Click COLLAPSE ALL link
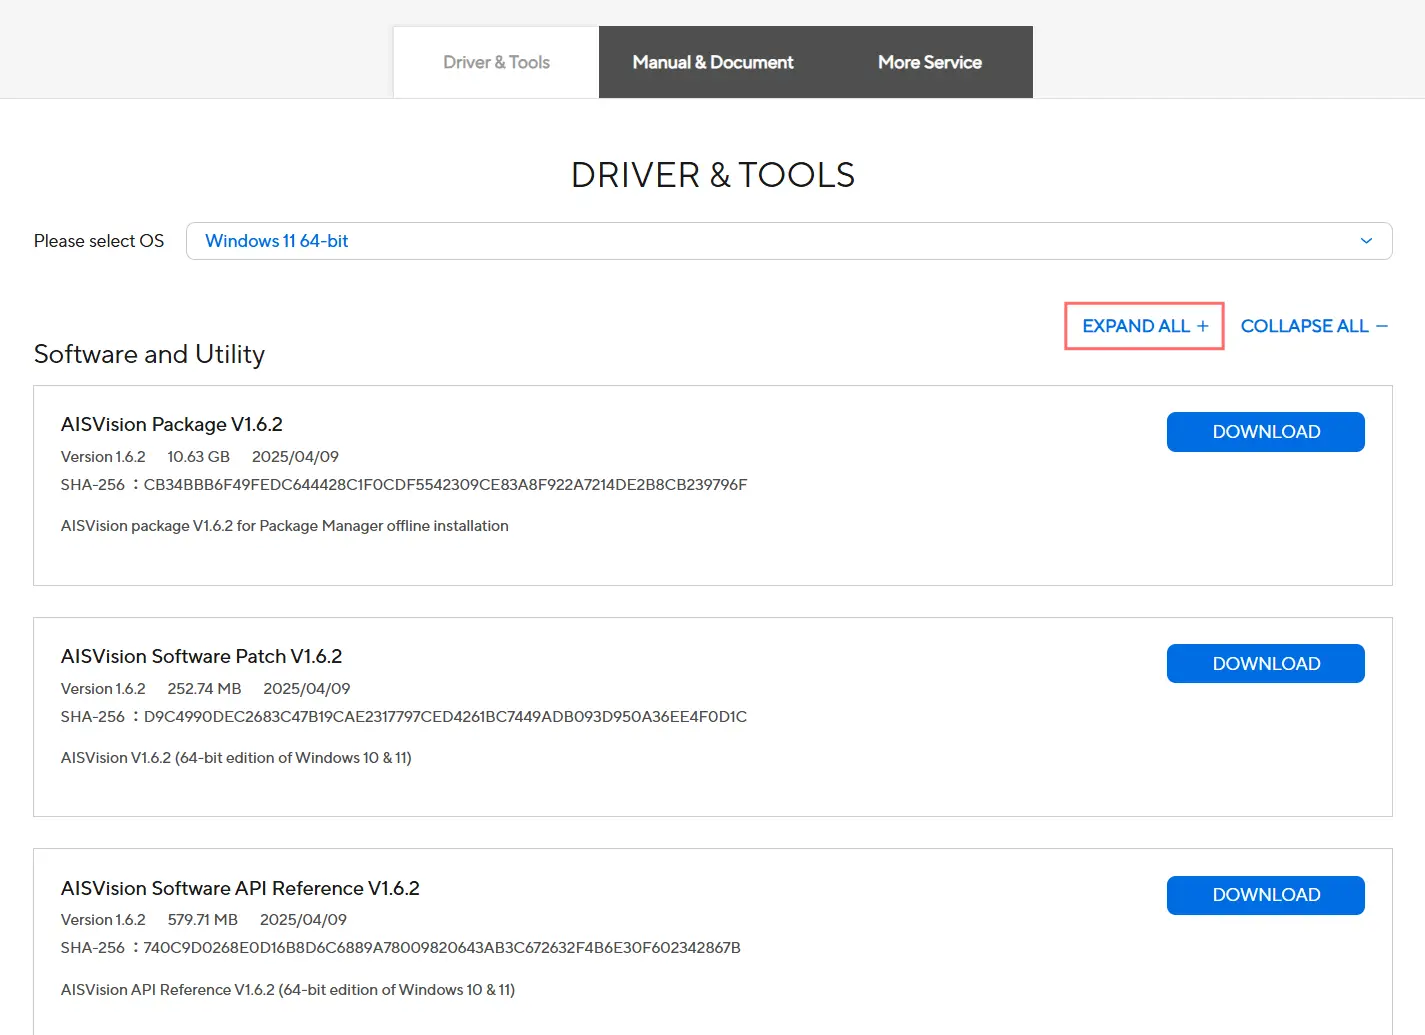 coord(1314,326)
